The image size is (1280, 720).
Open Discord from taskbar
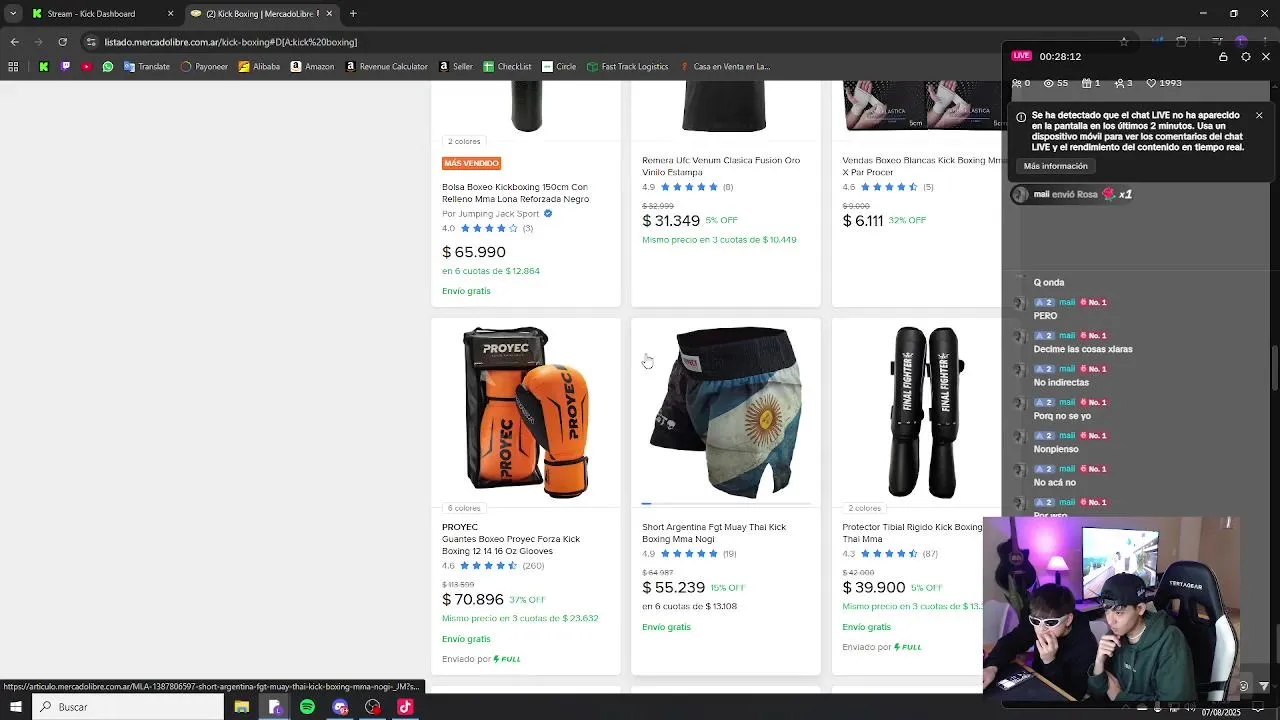tap(340, 707)
